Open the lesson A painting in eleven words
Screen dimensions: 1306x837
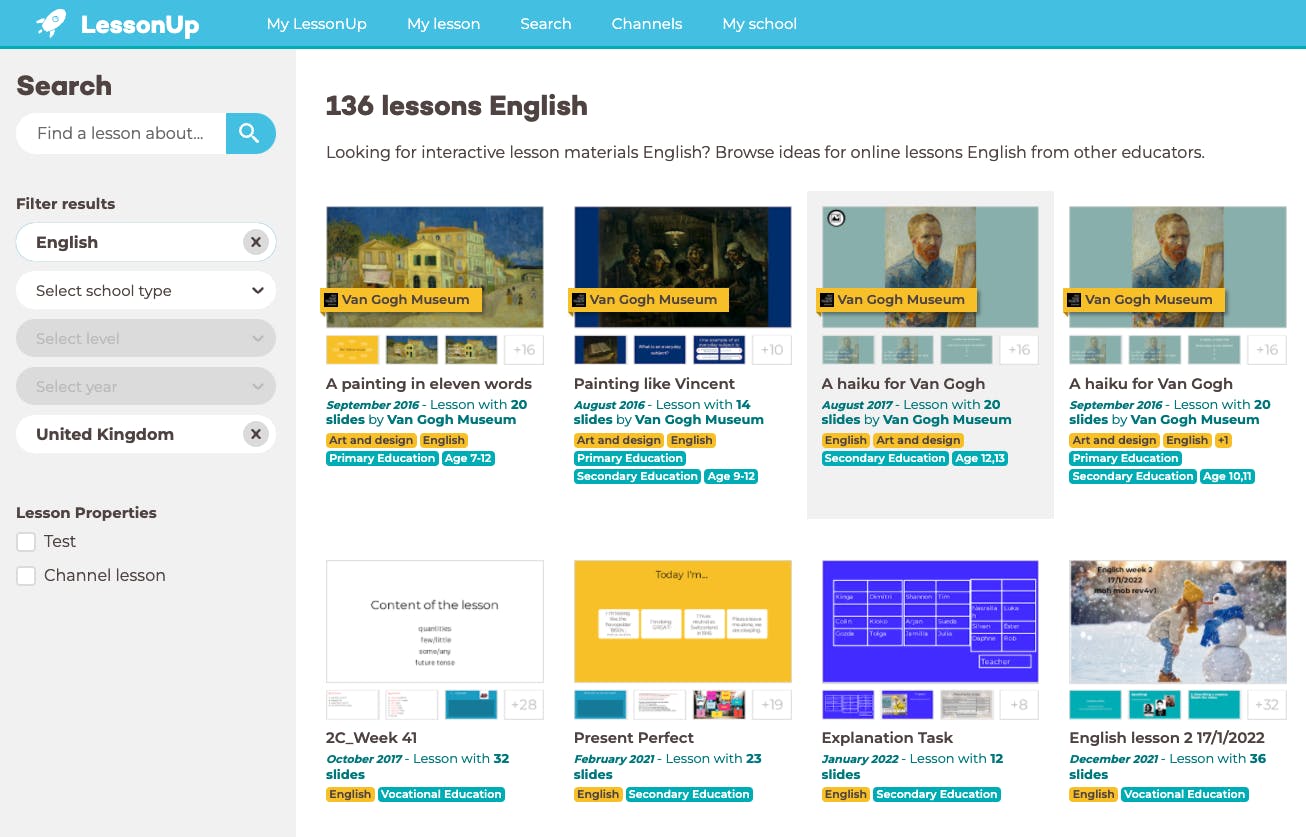pos(429,384)
